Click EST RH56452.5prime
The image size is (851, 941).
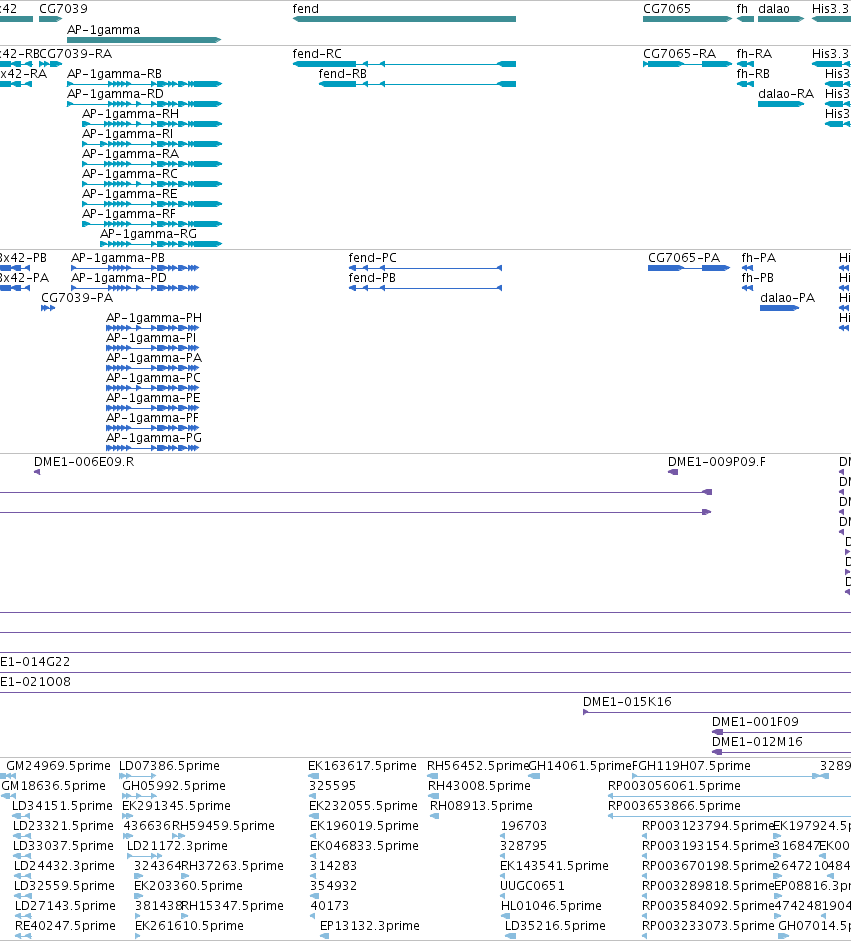(433, 776)
